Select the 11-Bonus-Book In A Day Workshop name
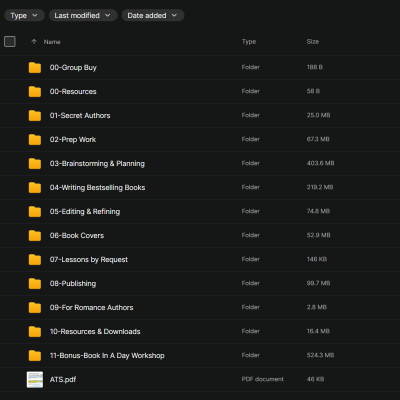The height and width of the screenshot is (400, 400). point(107,356)
